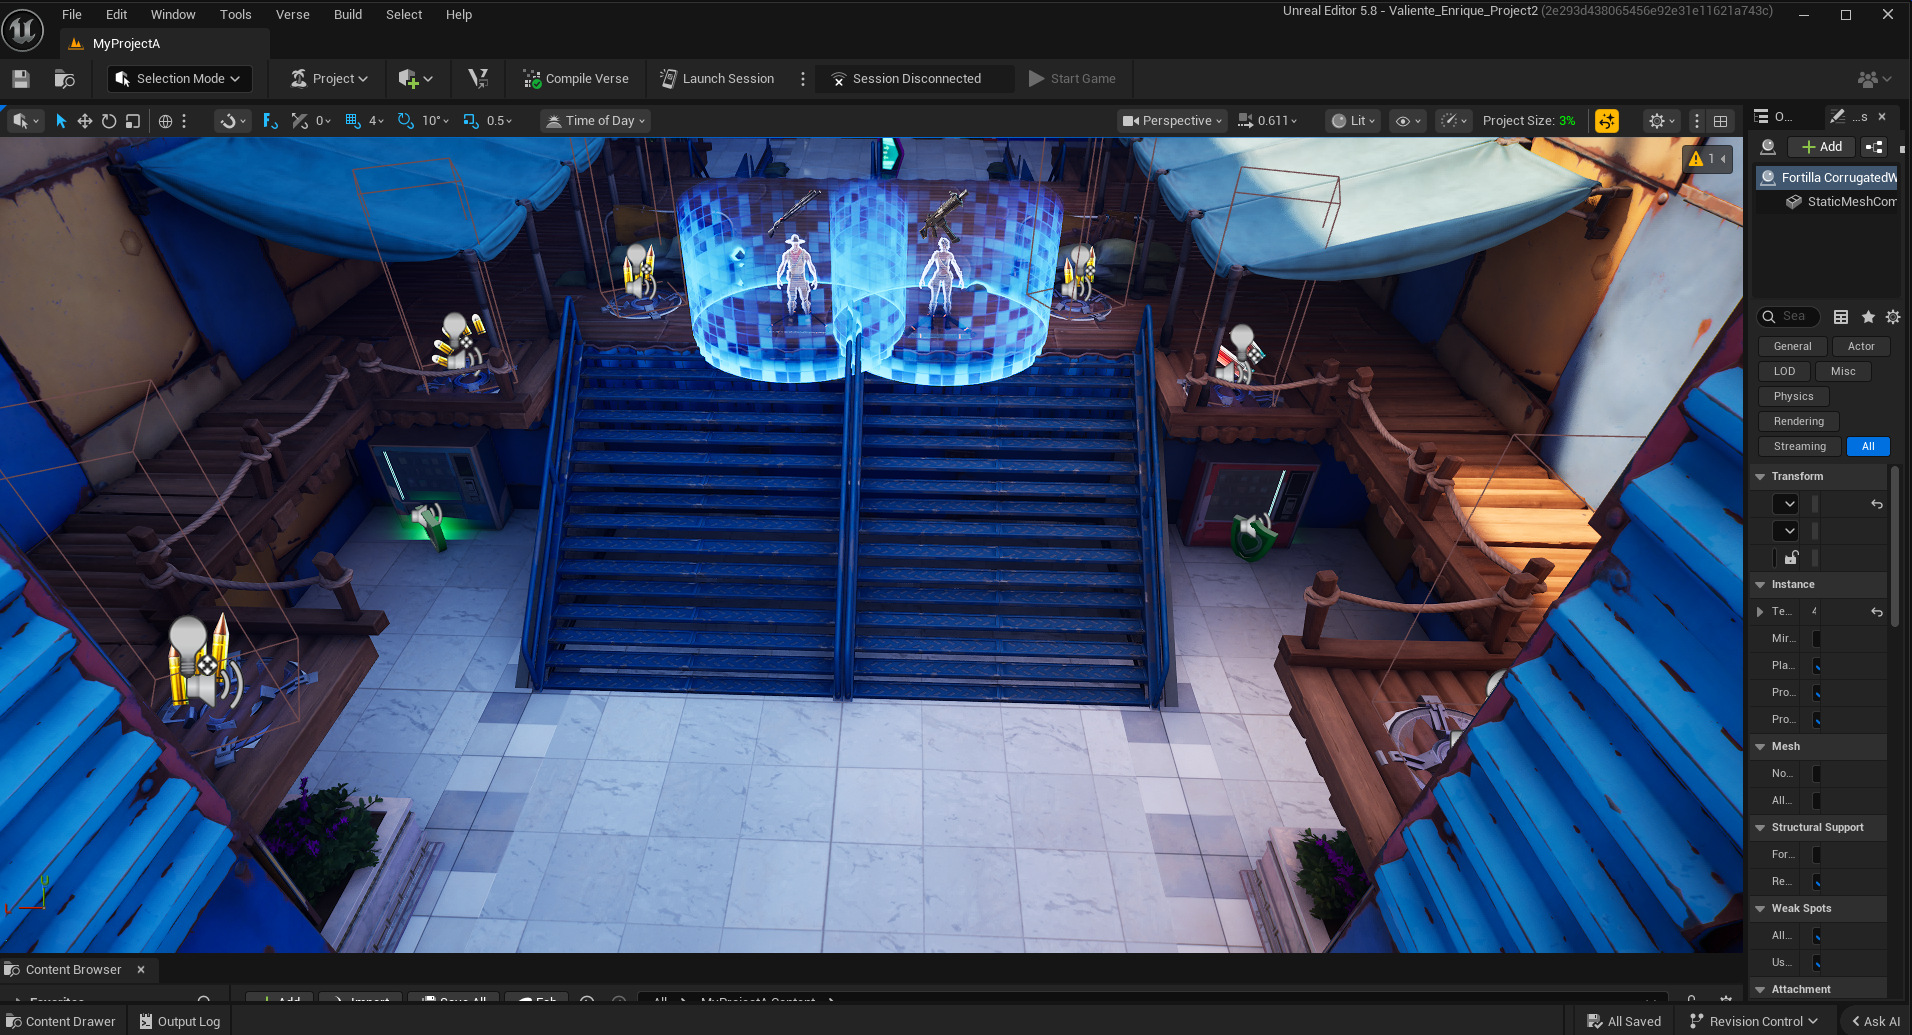Collapse the Instance section
1912x1035 pixels.
(x=1760, y=585)
